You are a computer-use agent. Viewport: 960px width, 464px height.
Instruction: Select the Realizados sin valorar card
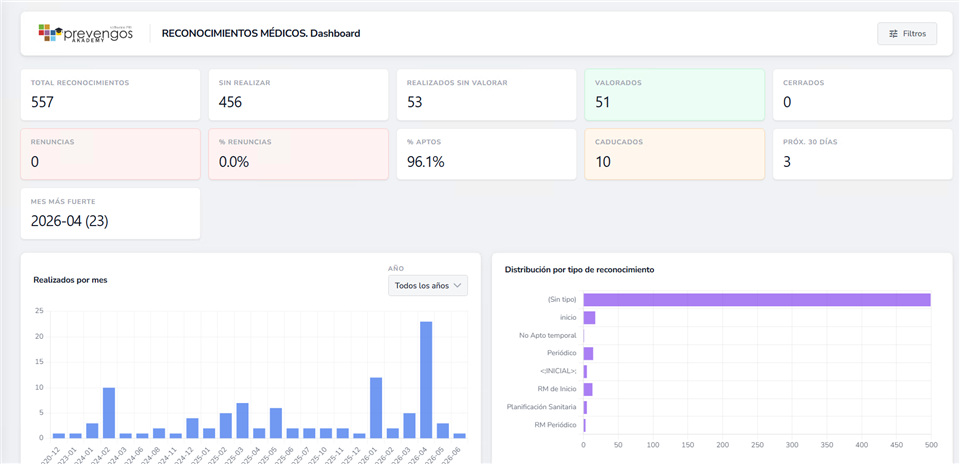(x=486, y=95)
